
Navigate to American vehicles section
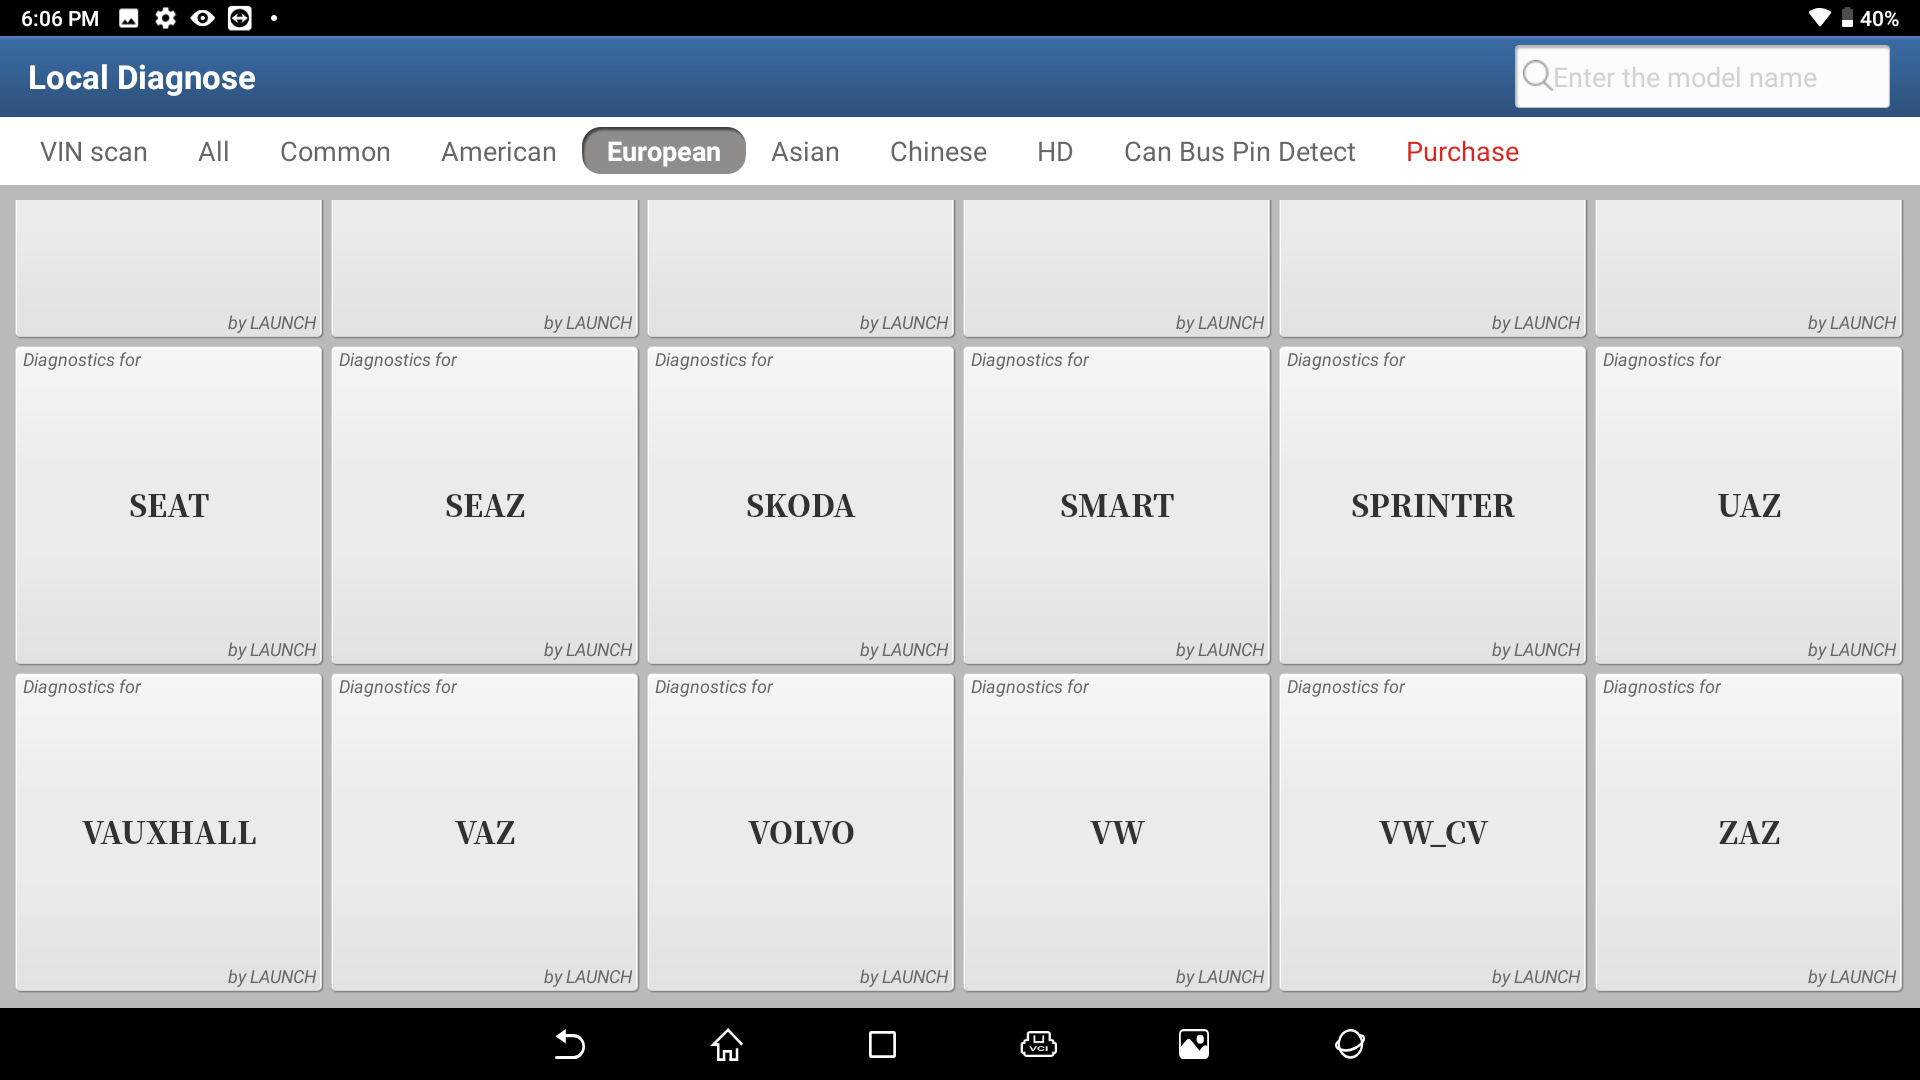(498, 152)
